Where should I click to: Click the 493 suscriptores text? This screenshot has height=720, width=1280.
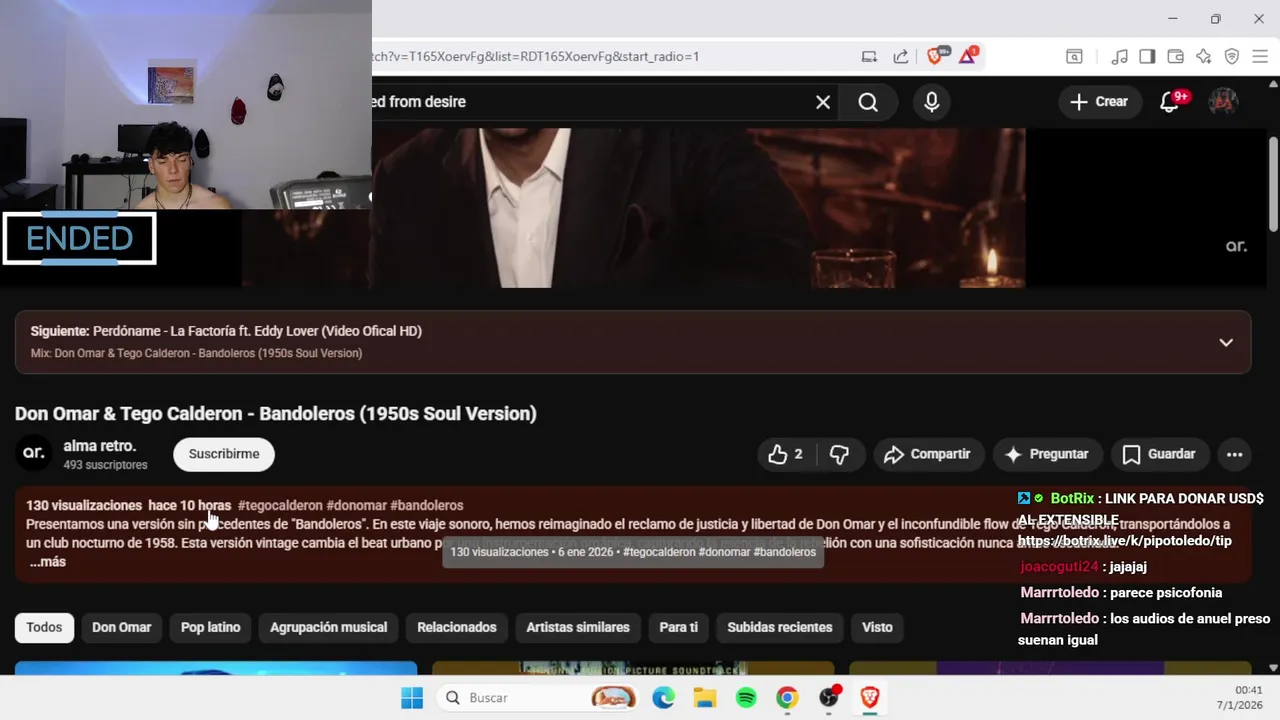(x=105, y=465)
